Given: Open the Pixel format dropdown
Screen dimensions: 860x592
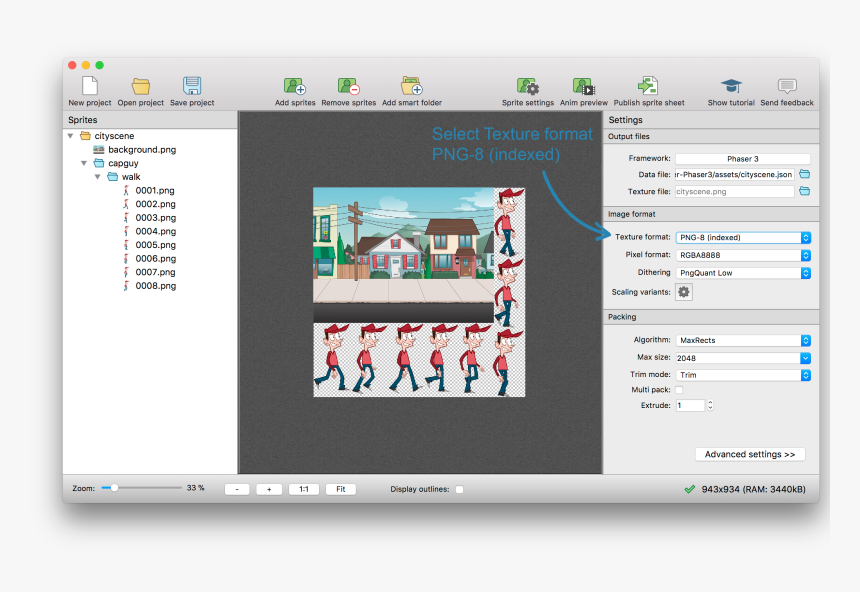Looking at the screenshot, I should point(742,254).
